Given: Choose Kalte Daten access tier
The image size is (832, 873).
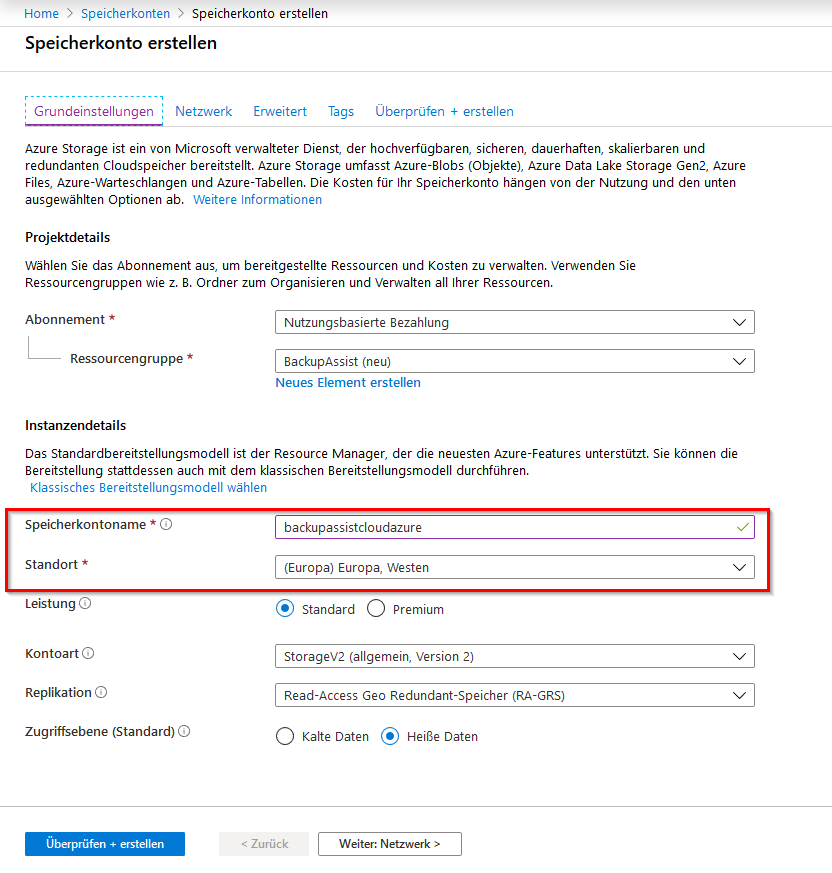Looking at the screenshot, I should pos(285,737).
